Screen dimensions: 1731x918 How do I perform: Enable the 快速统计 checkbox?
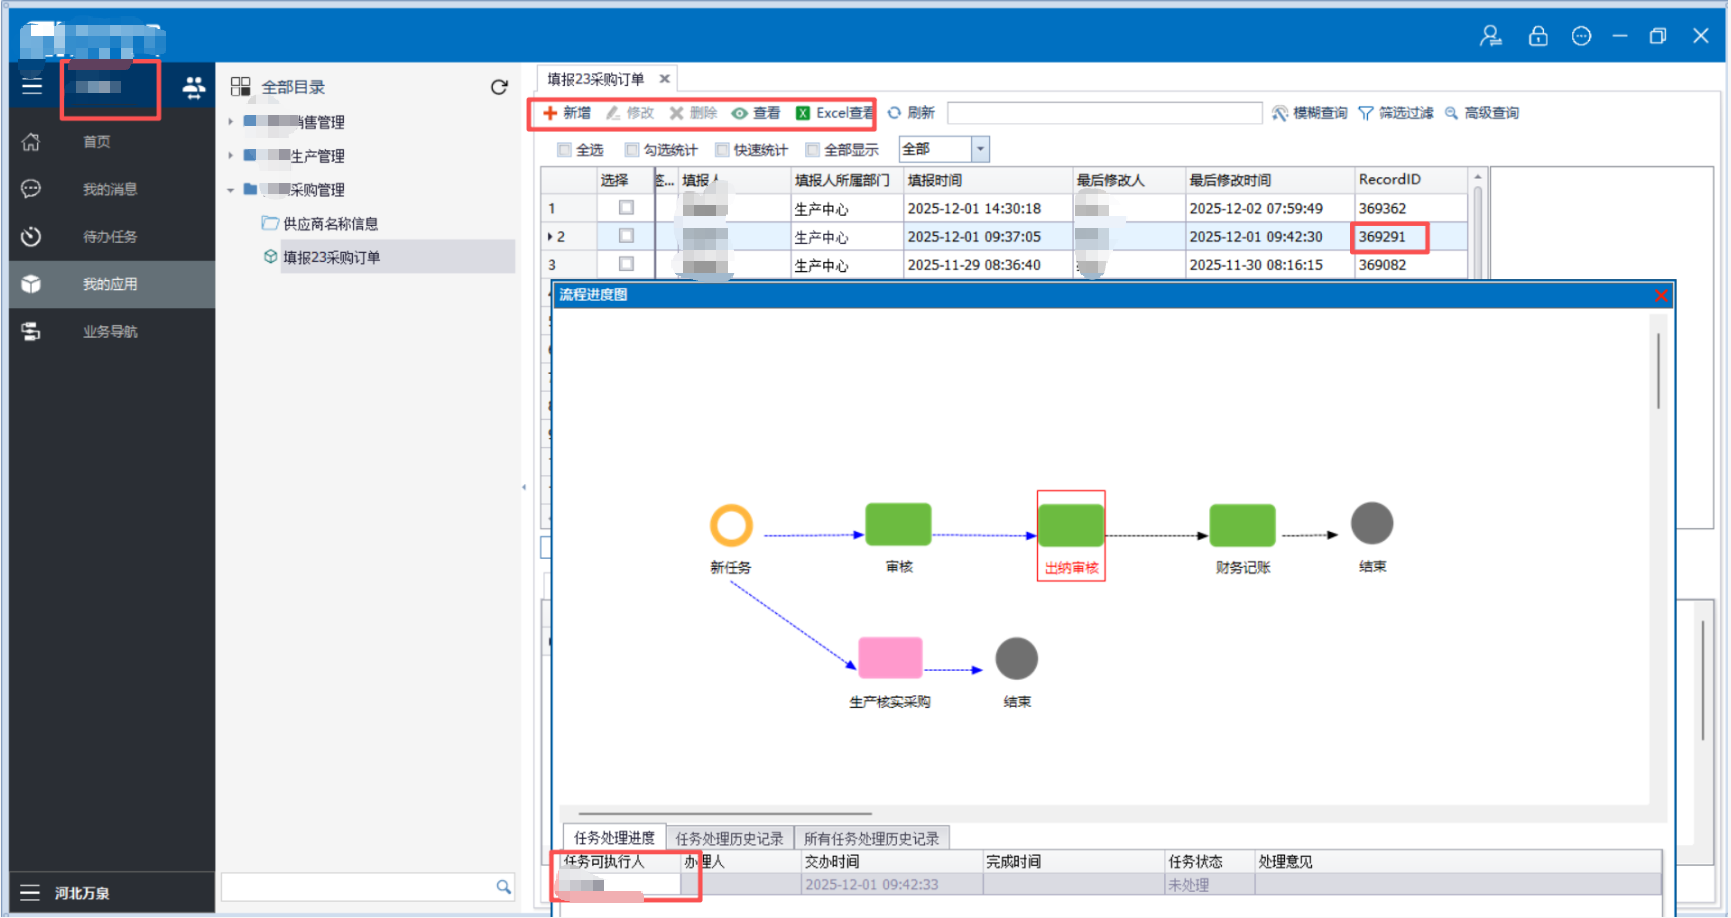722,150
